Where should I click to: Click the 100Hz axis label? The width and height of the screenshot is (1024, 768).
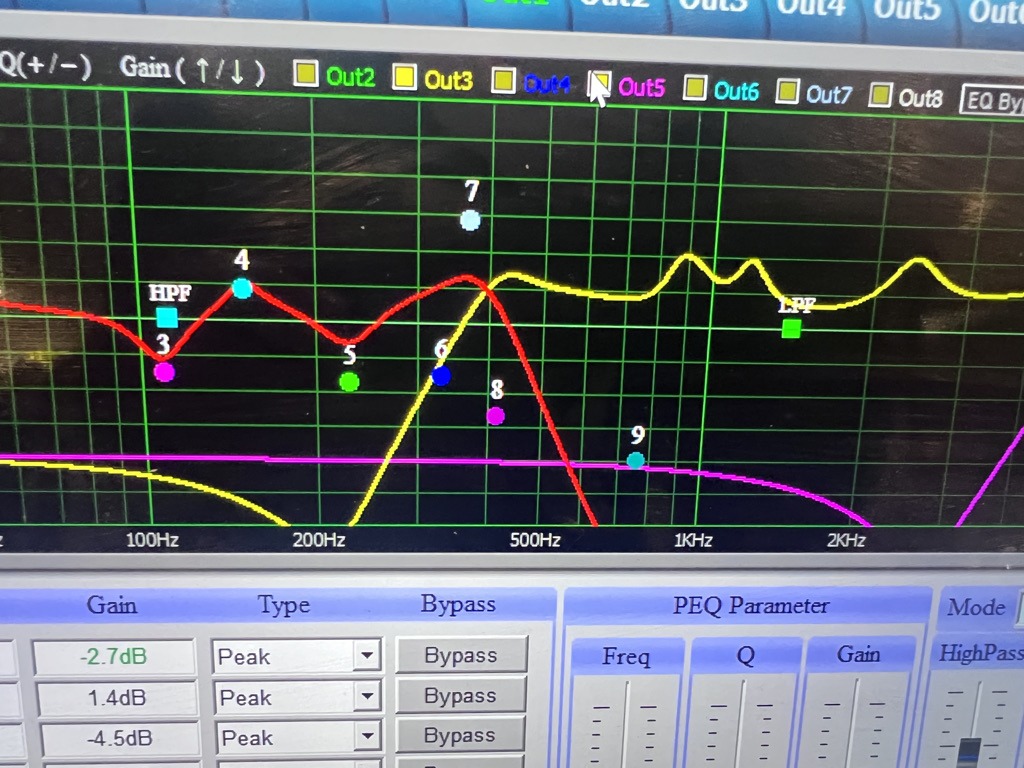pos(152,540)
